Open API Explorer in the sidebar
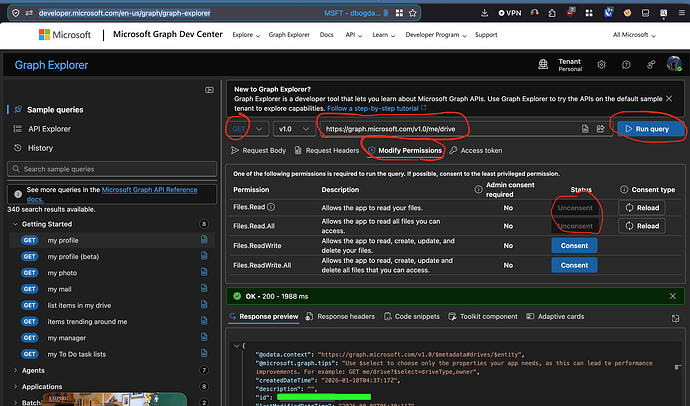690x406 pixels. point(49,129)
